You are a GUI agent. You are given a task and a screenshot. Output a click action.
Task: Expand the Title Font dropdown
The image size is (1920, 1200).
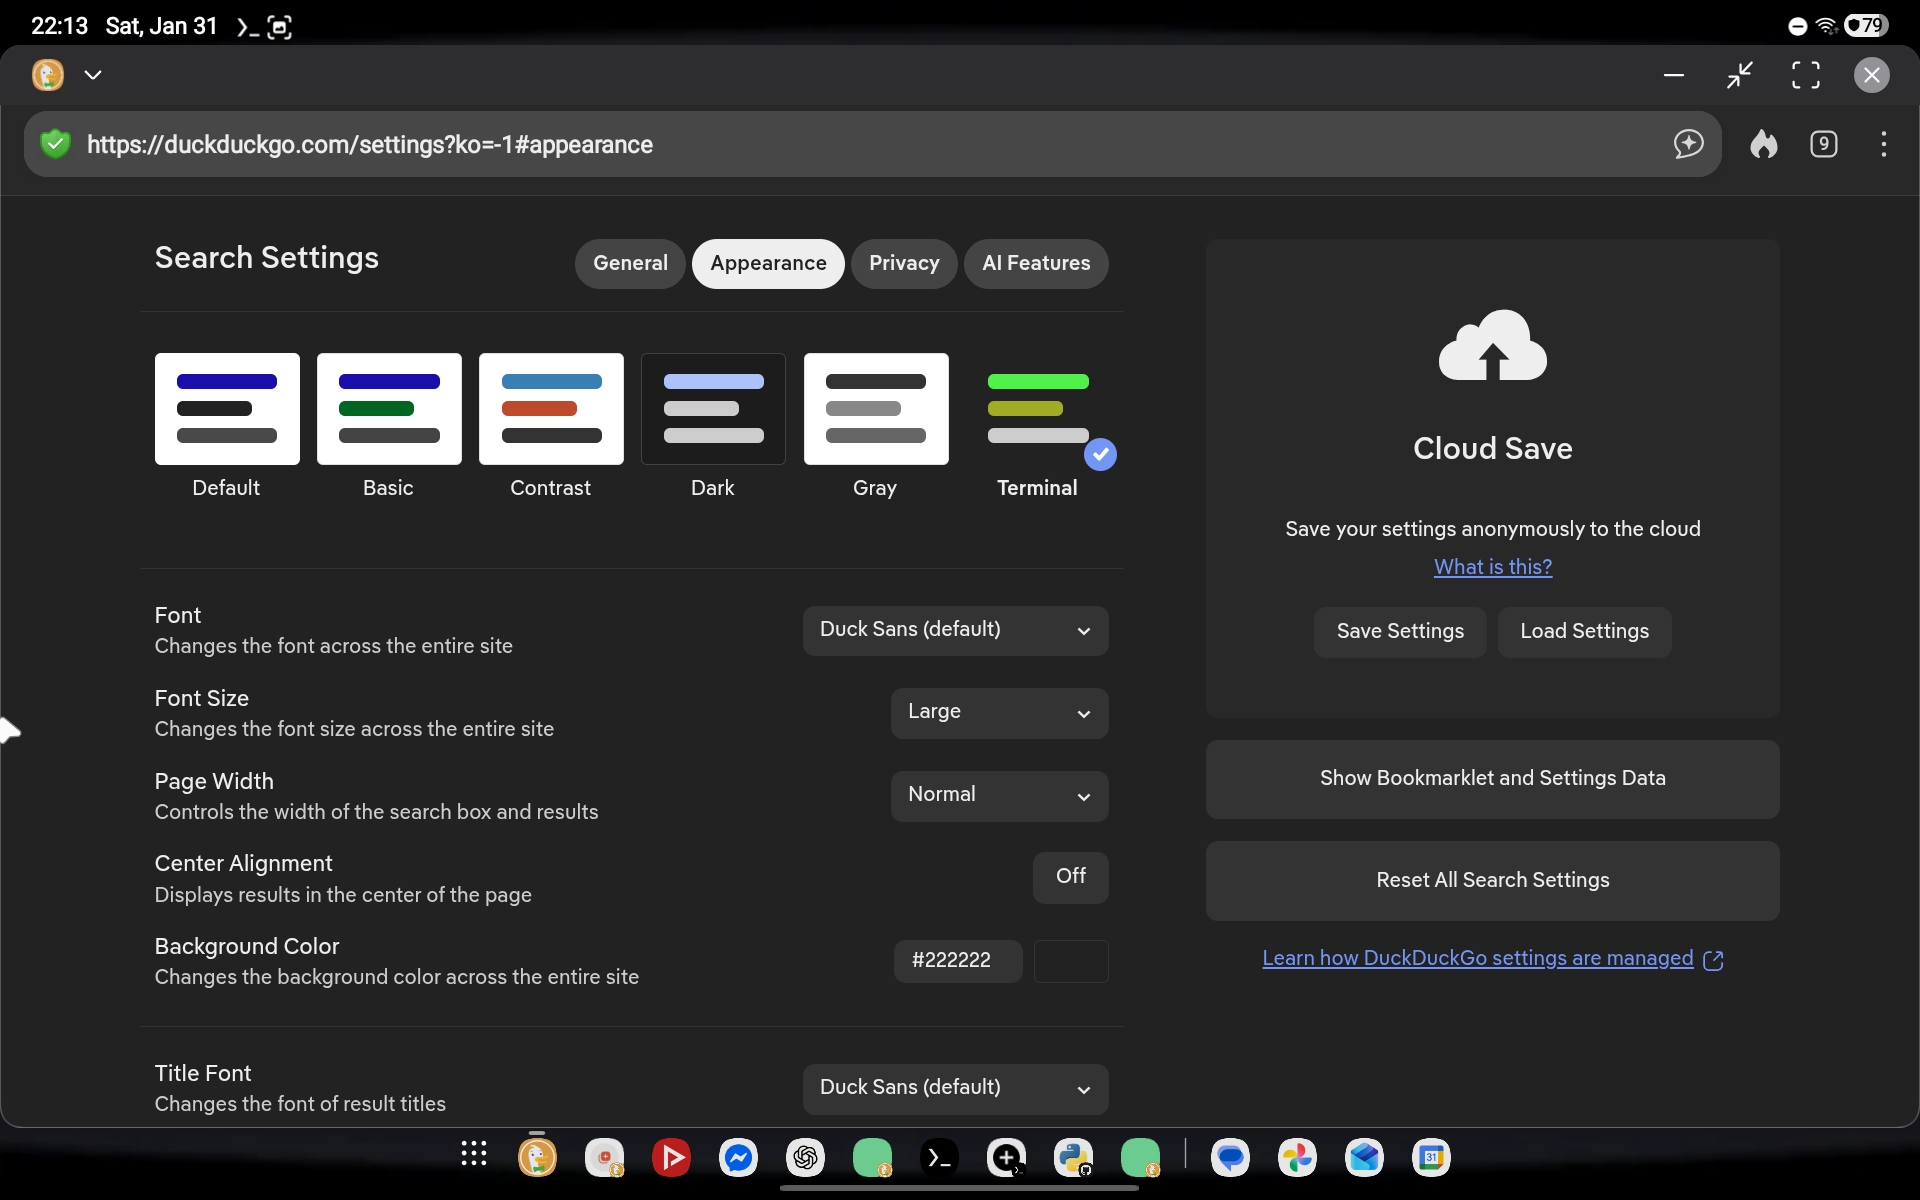955,1088
